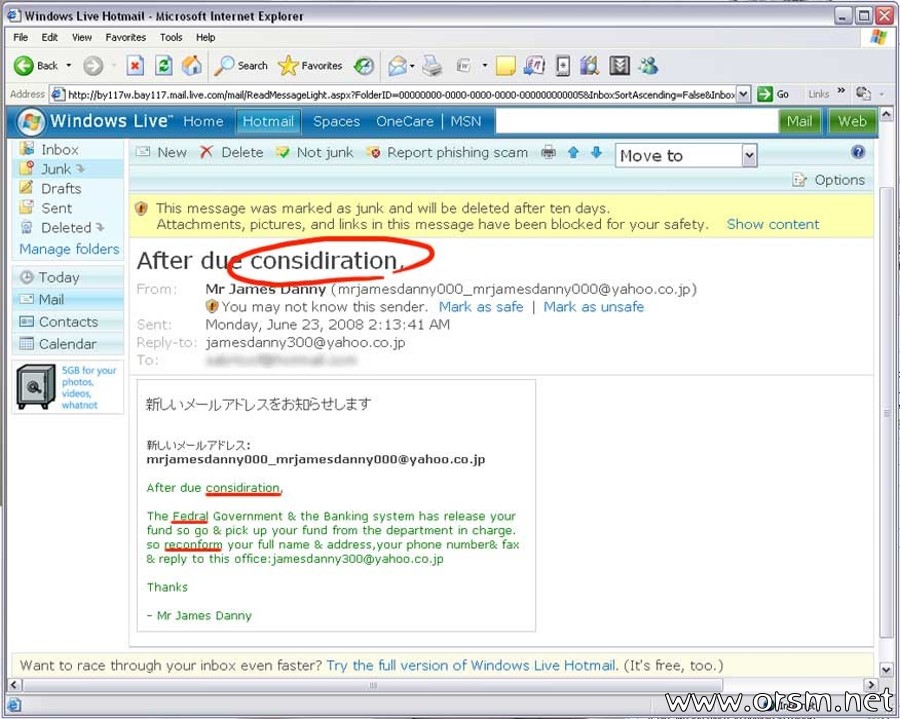
Task: Go to the browser home page via house icon
Action: coord(192,66)
